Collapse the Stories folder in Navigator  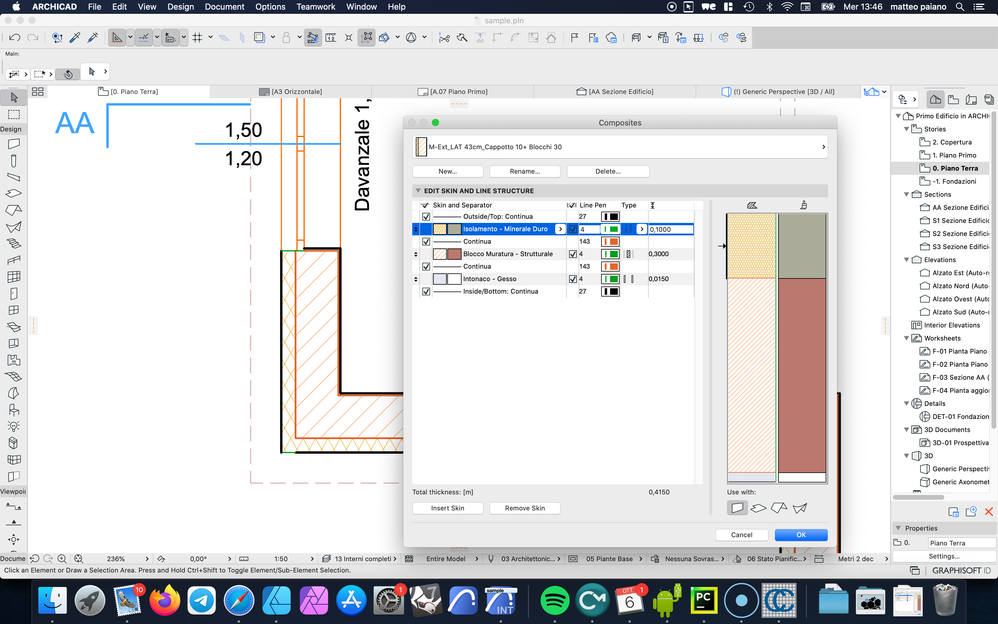907,129
